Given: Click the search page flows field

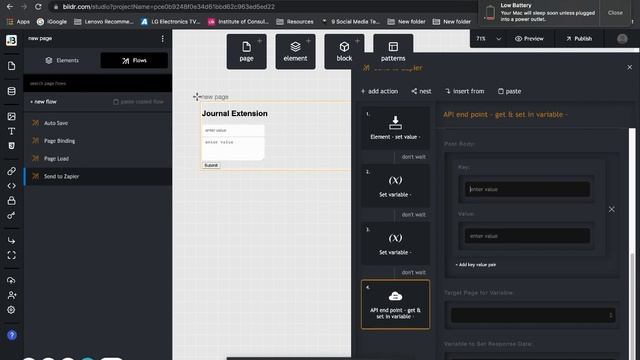Looking at the screenshot, I should click(98, 83).
